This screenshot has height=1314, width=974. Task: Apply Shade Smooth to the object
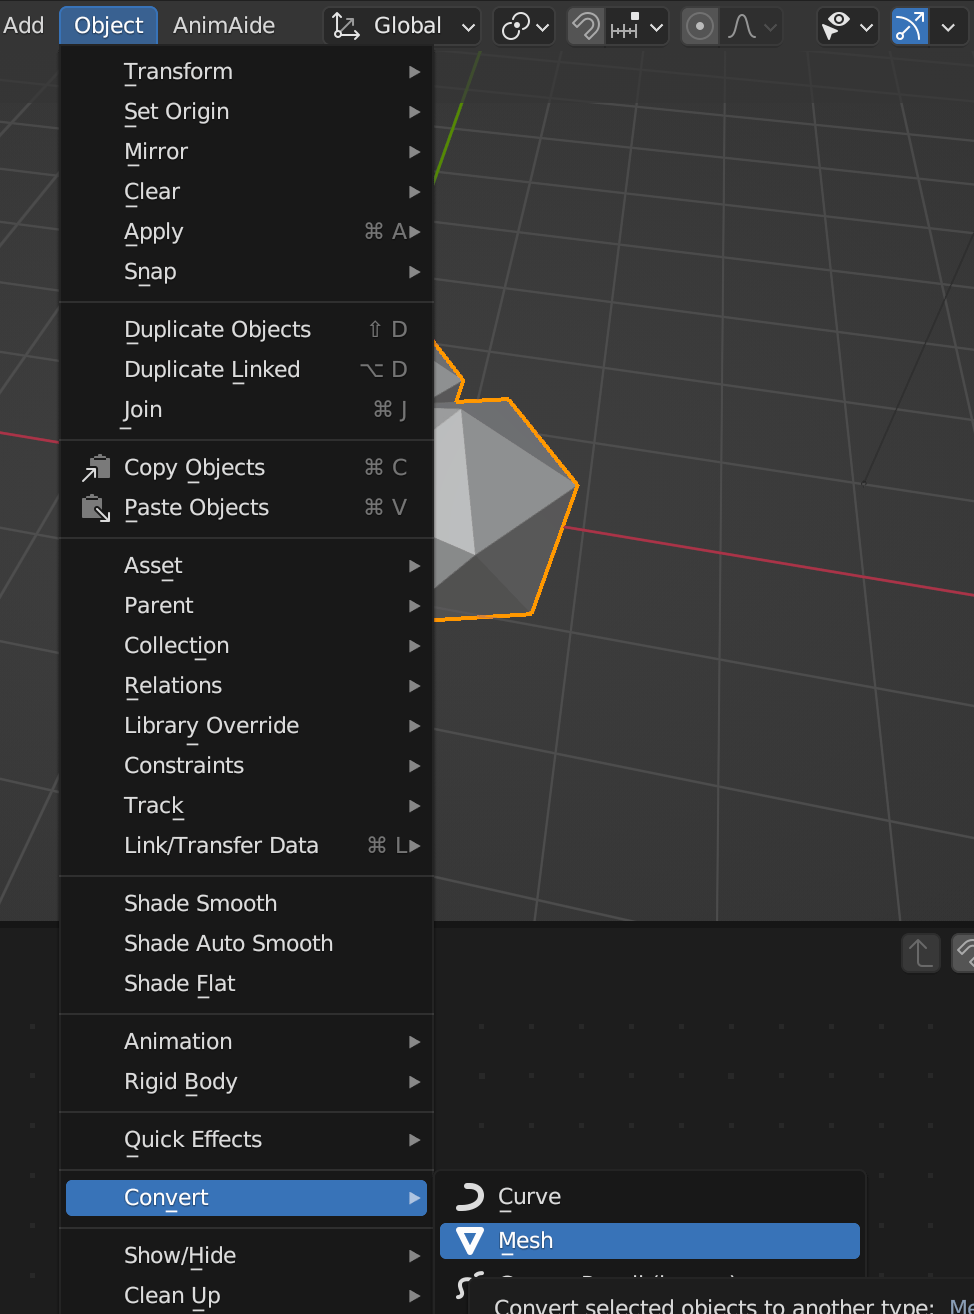coord(200,903)
